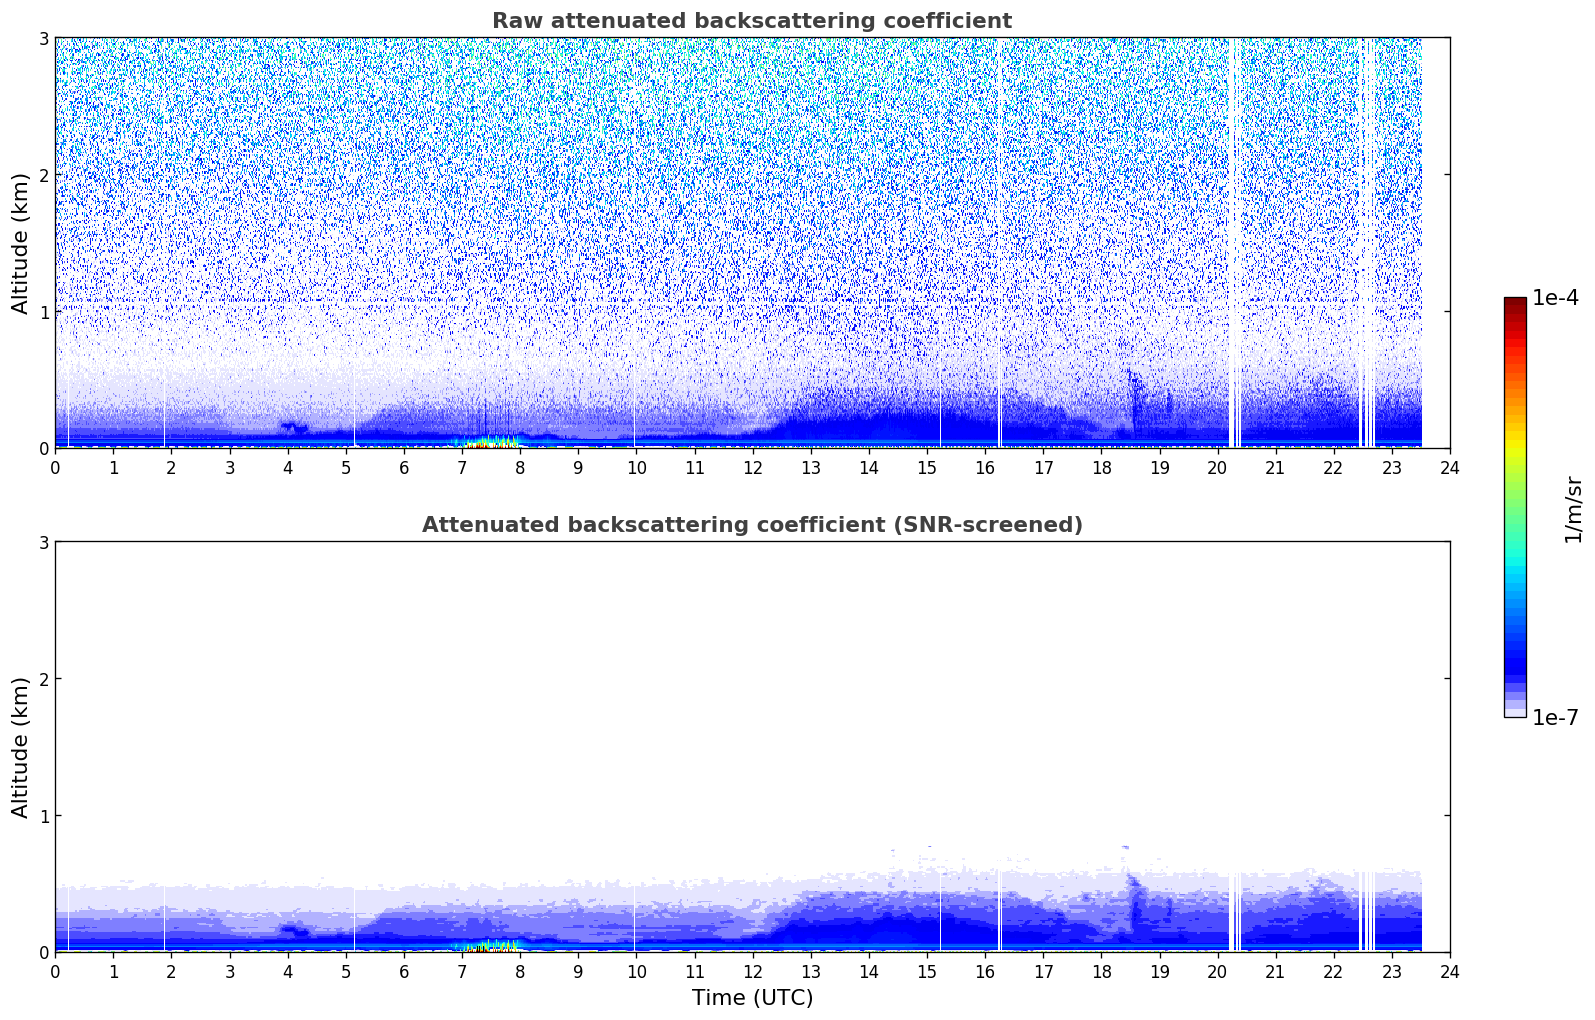The height and width of the screenshot is (1020, 1595).
Task: Click the colorbar gradient strip
Action: [x=1515, y=507]
